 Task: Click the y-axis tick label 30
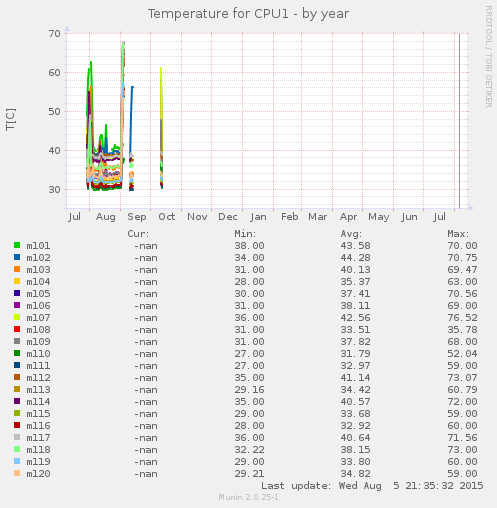[54, 190]
